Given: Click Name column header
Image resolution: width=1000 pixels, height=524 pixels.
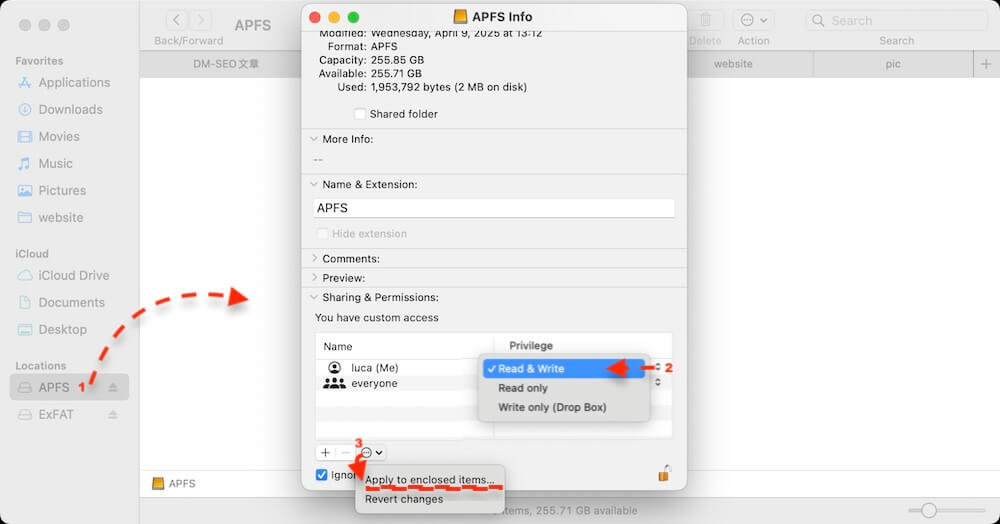Looking at the screenshot, I should click(338, 346).
